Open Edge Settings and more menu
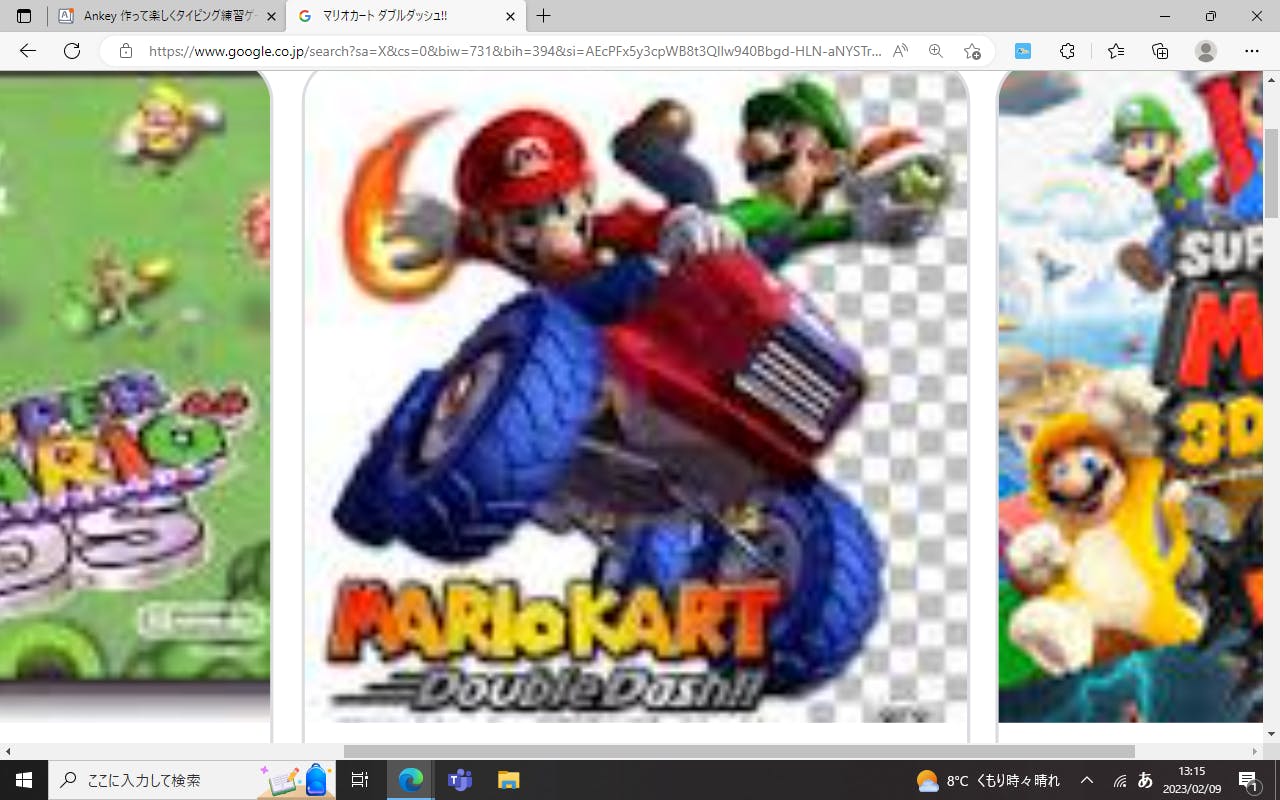This screenshot has width=1280, height=800. (1252, 51)
